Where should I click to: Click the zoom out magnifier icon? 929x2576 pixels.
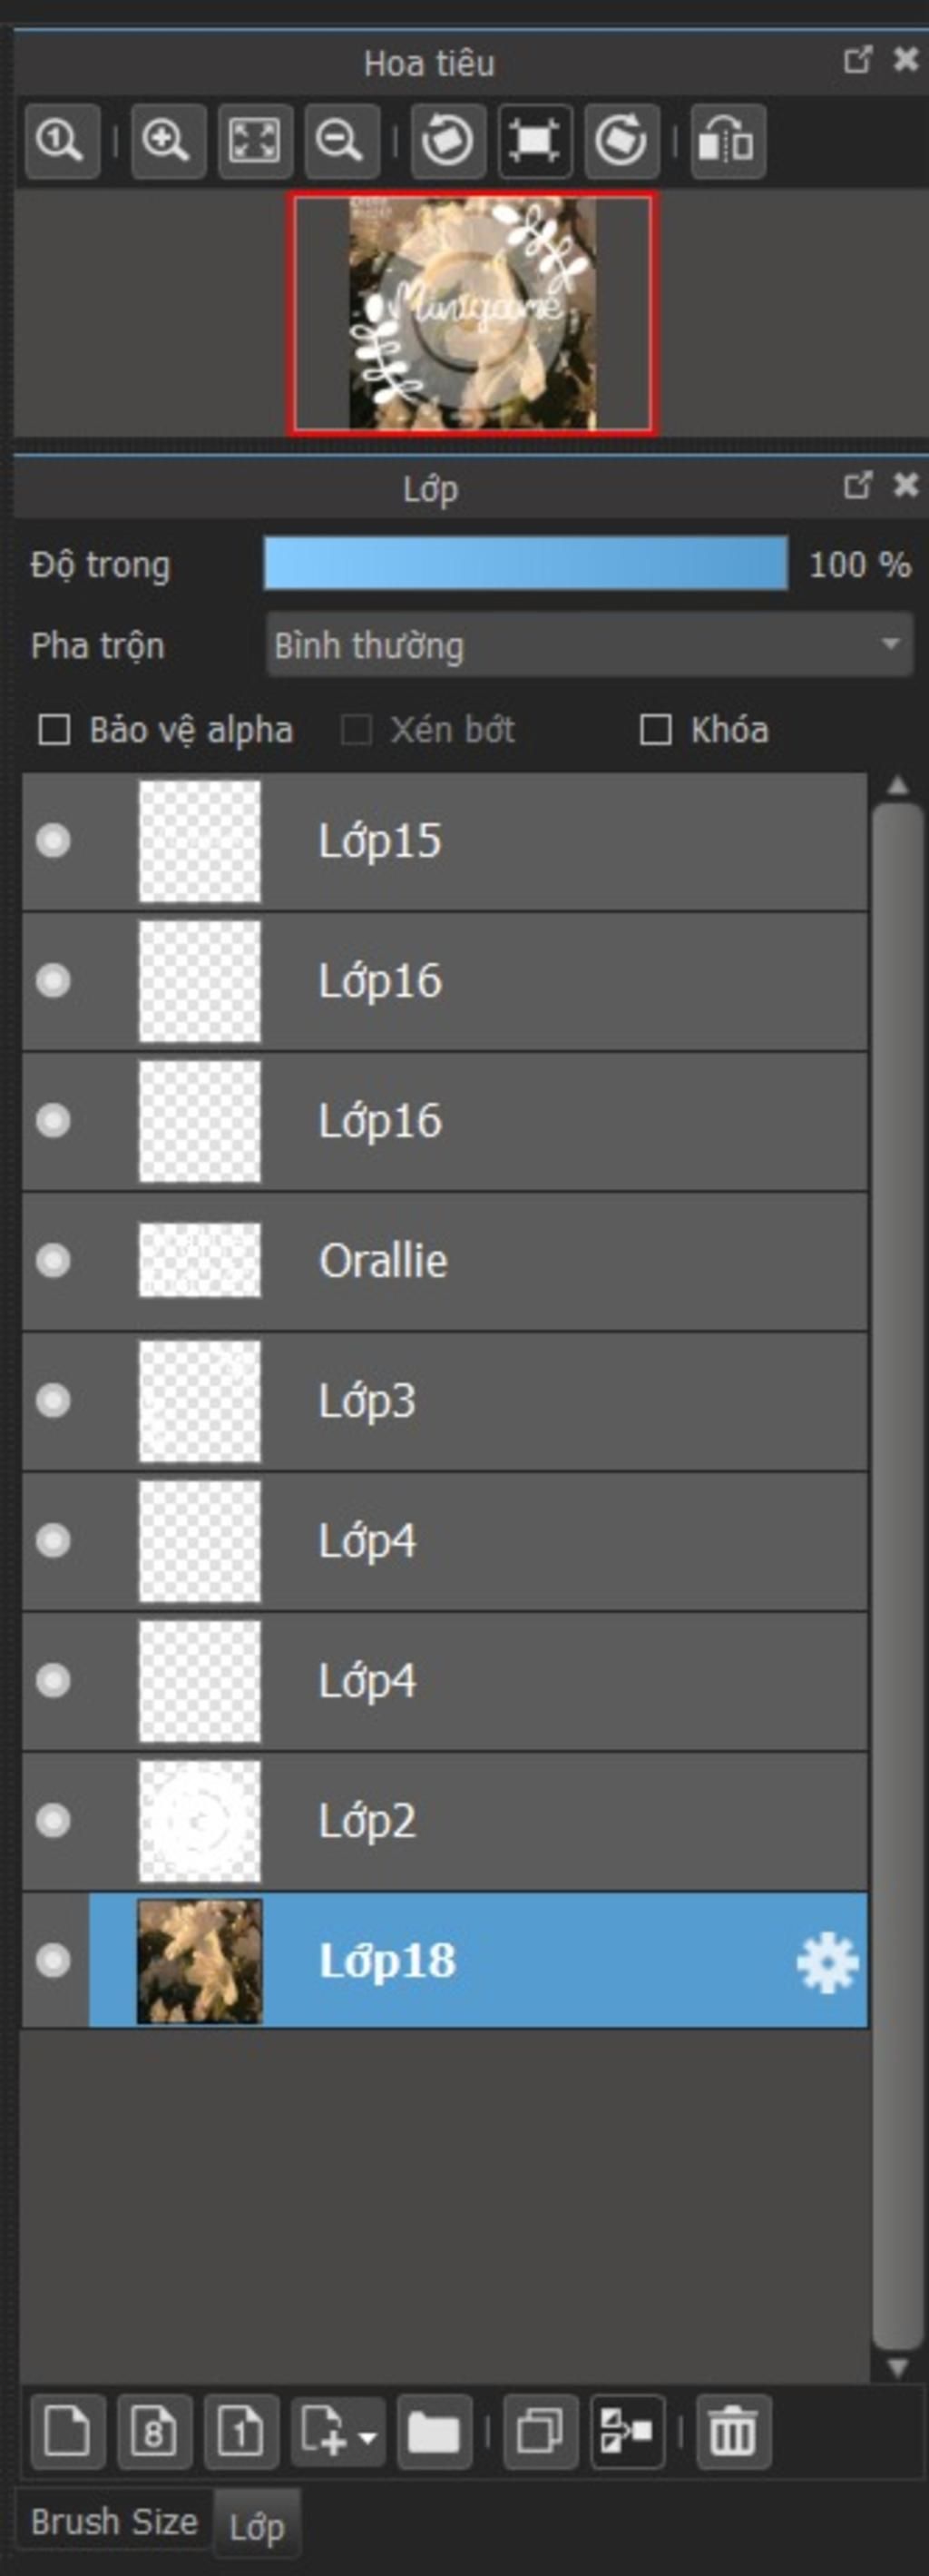click(340, 141)
